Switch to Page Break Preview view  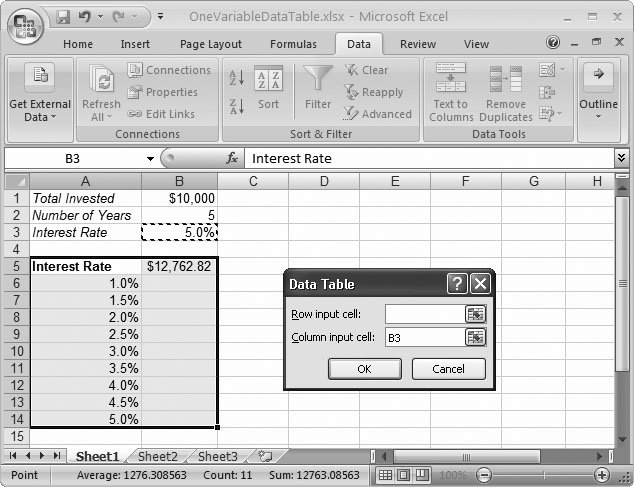click(421, 475)
